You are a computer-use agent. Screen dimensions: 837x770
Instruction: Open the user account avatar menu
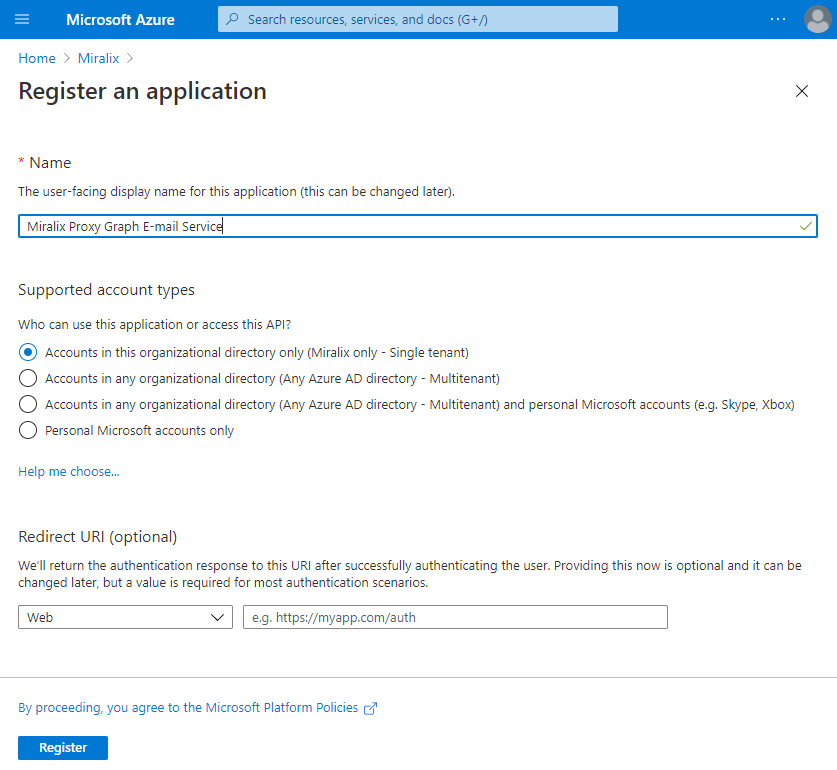tap(817, 19)
